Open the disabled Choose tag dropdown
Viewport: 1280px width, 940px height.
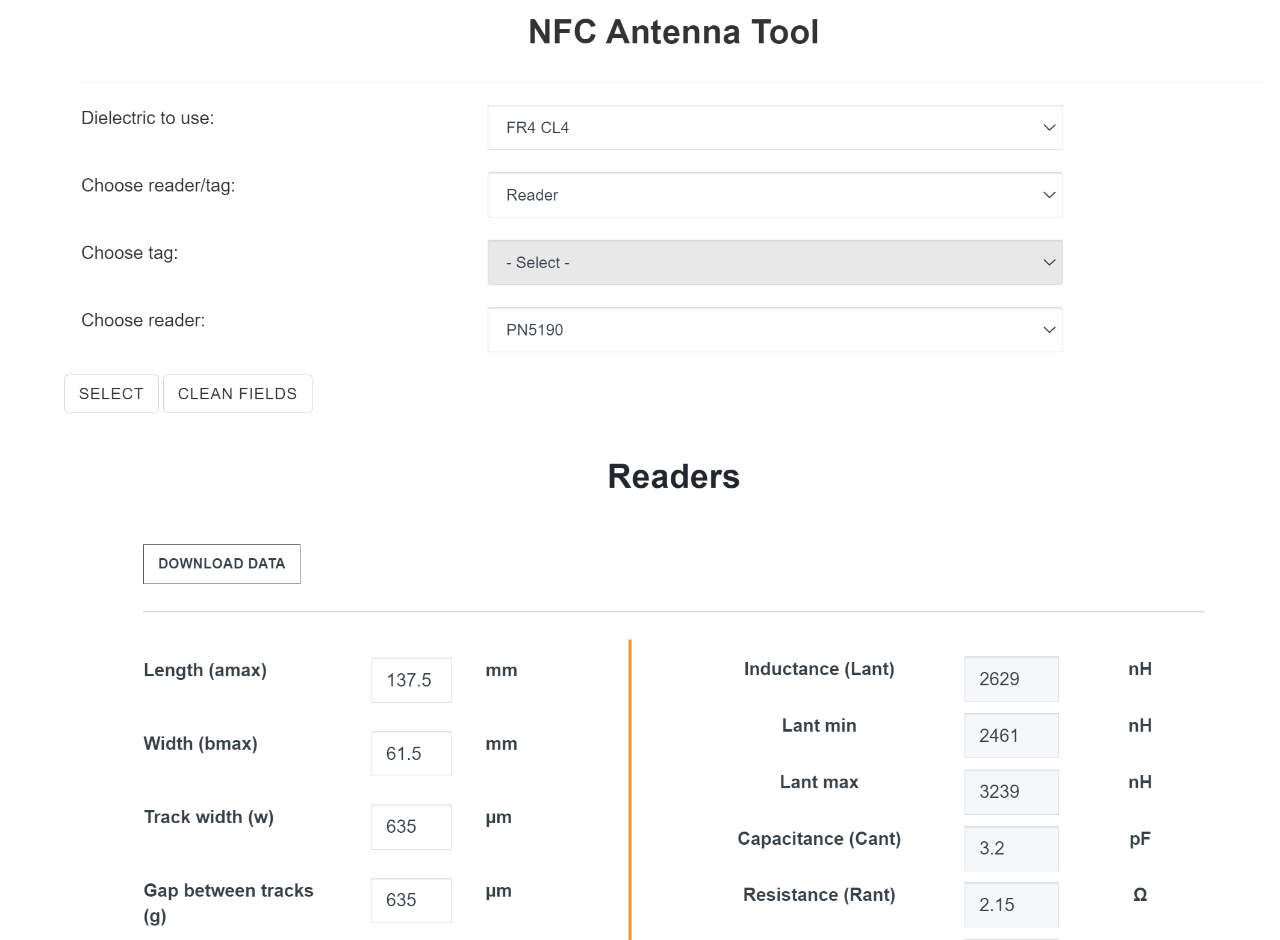click(774, 263)
